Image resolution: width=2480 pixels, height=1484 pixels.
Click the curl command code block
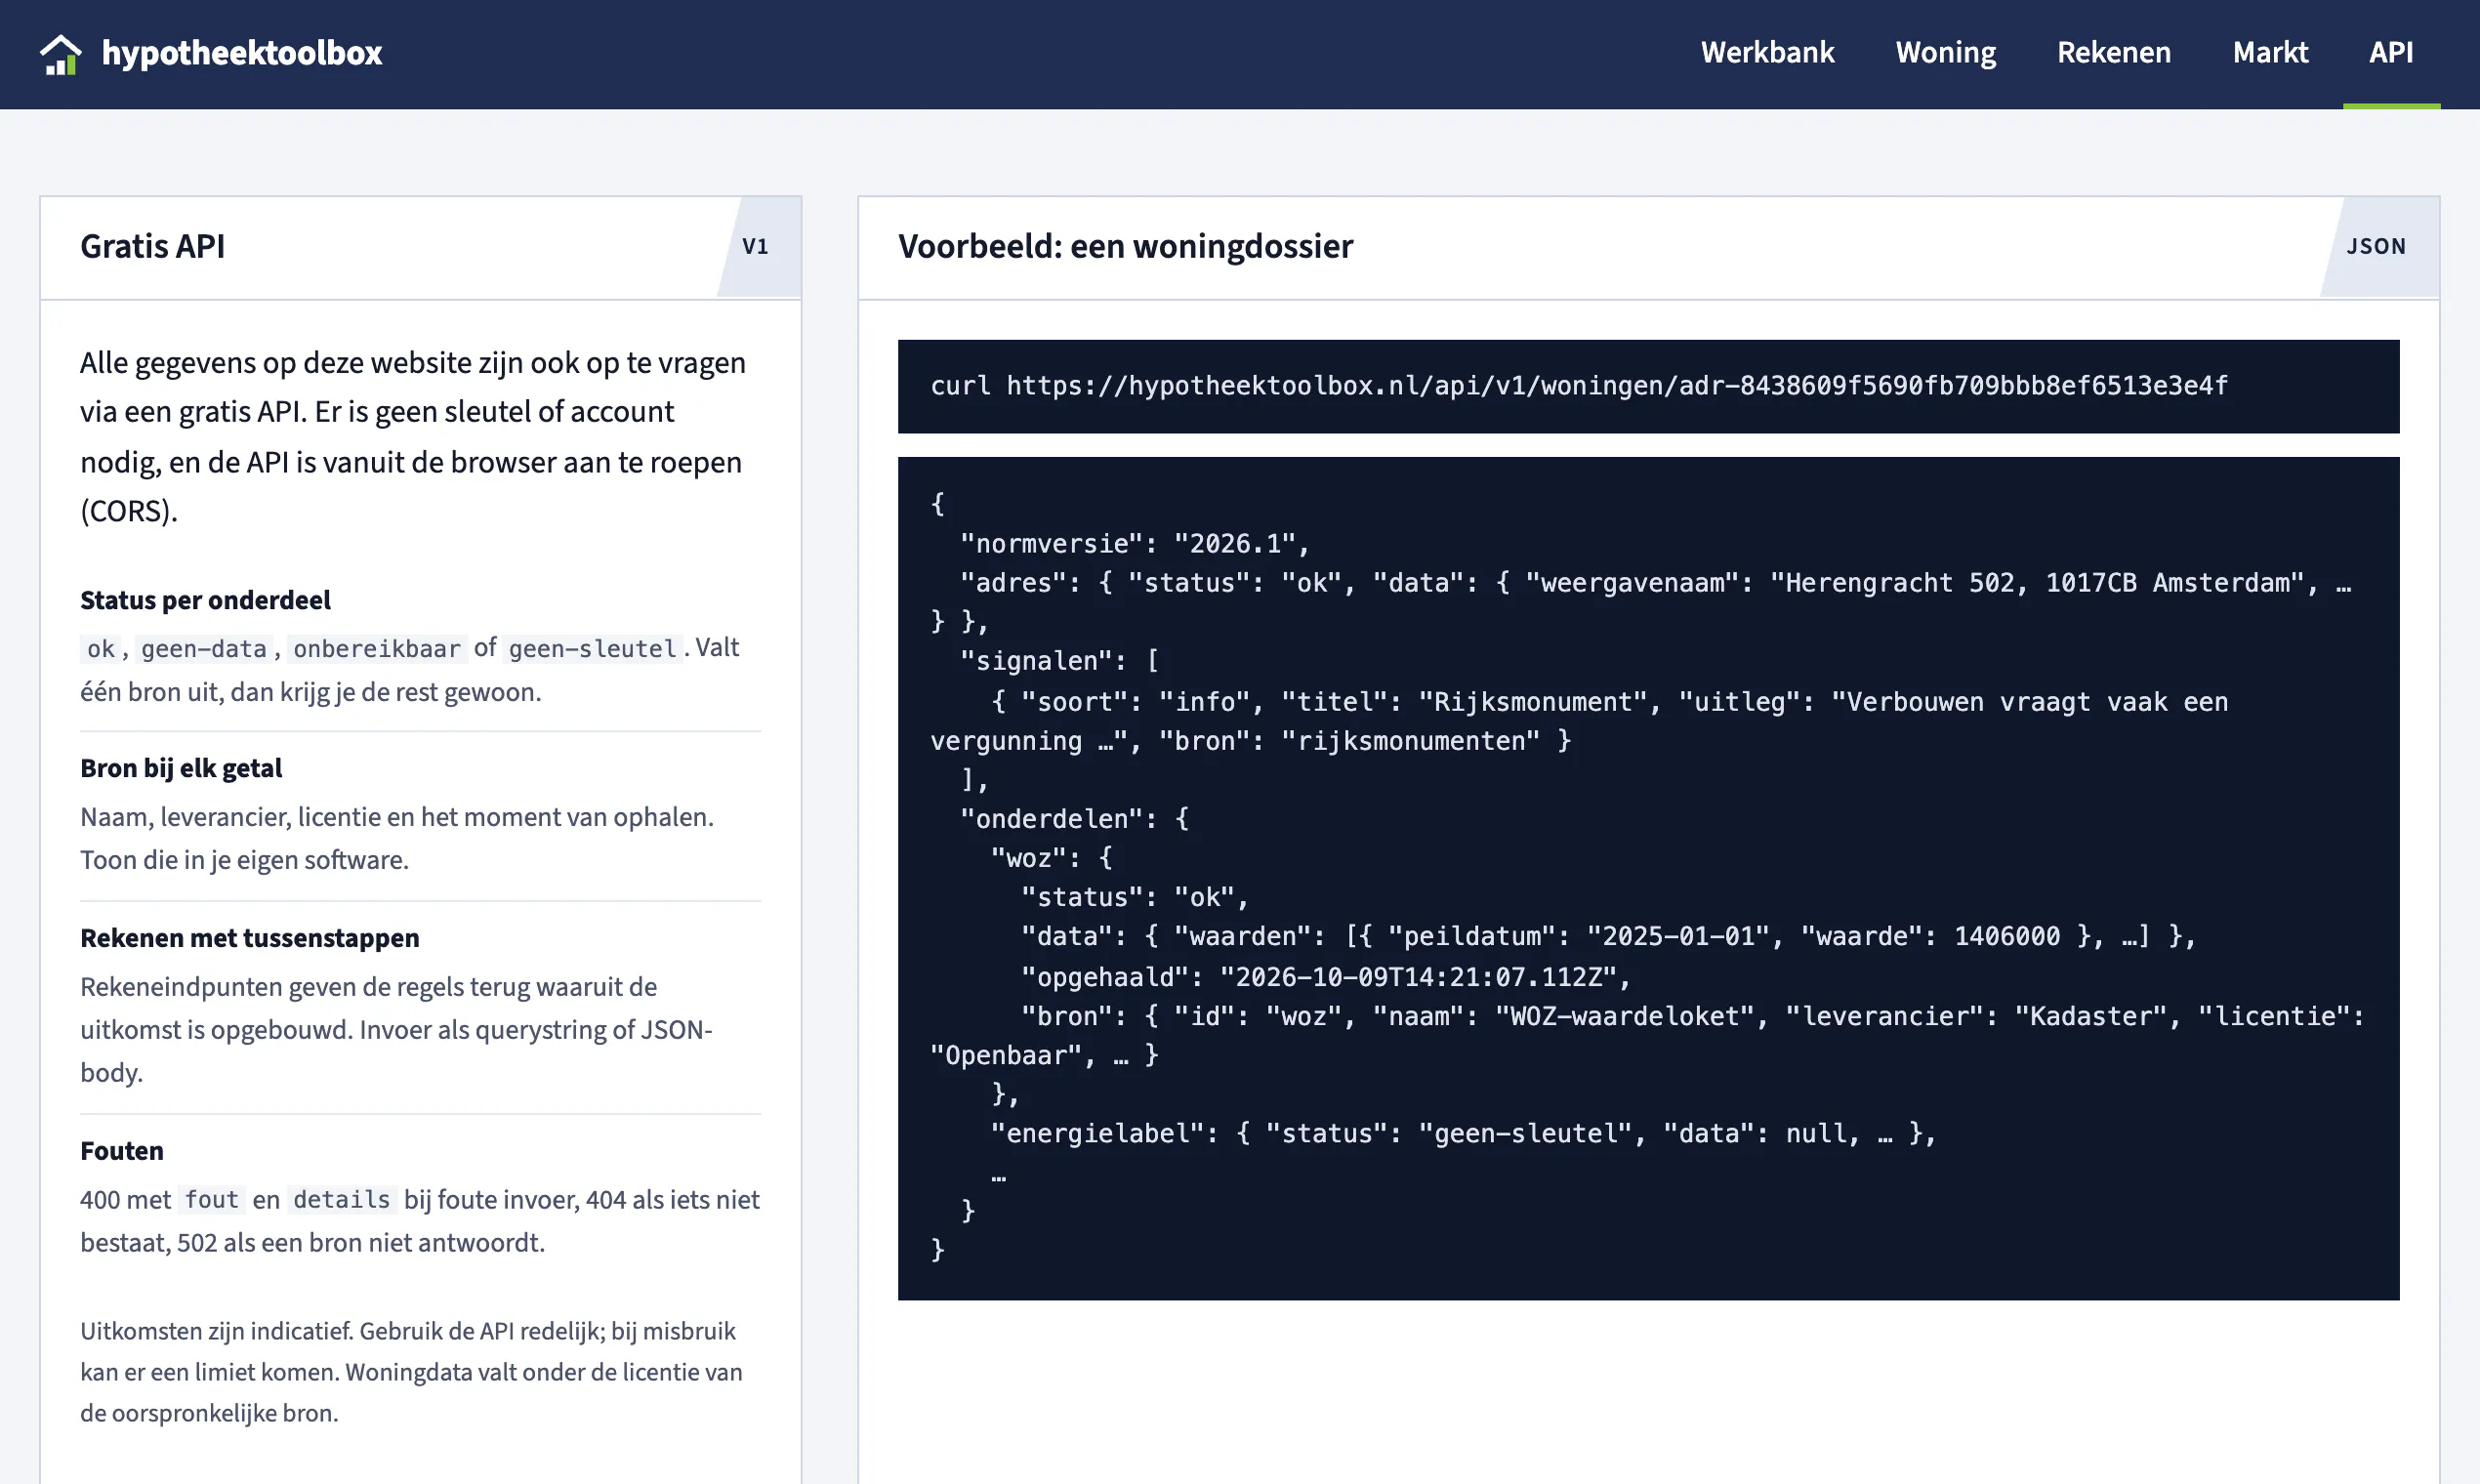click(1648, 386)
